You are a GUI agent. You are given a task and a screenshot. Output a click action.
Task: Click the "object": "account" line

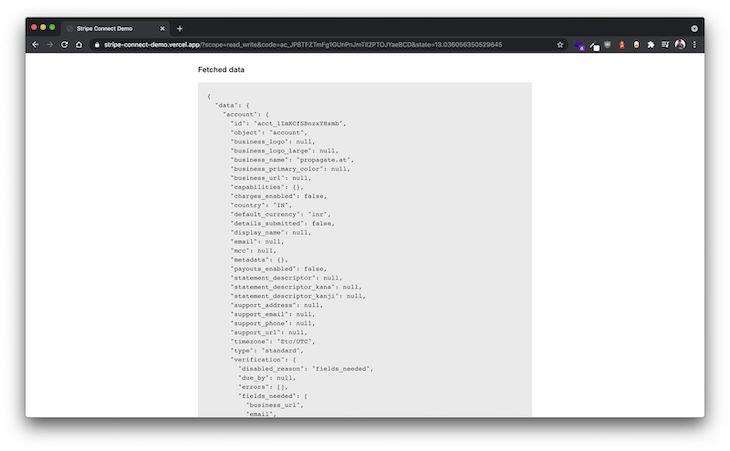[x=269, y=133]
